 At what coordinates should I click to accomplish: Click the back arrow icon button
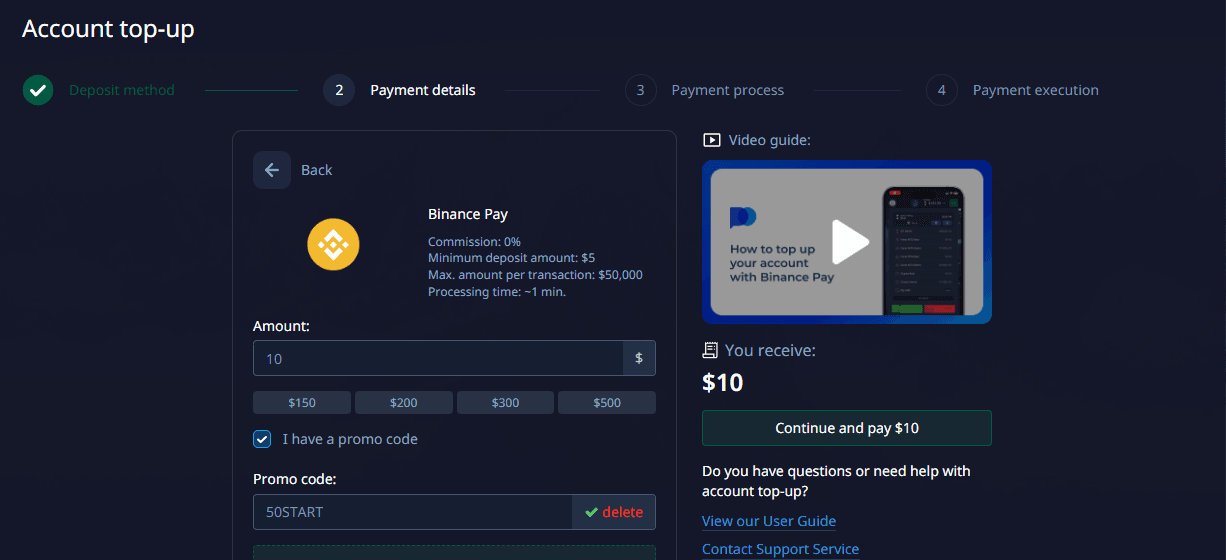click(x=272, y=170)
